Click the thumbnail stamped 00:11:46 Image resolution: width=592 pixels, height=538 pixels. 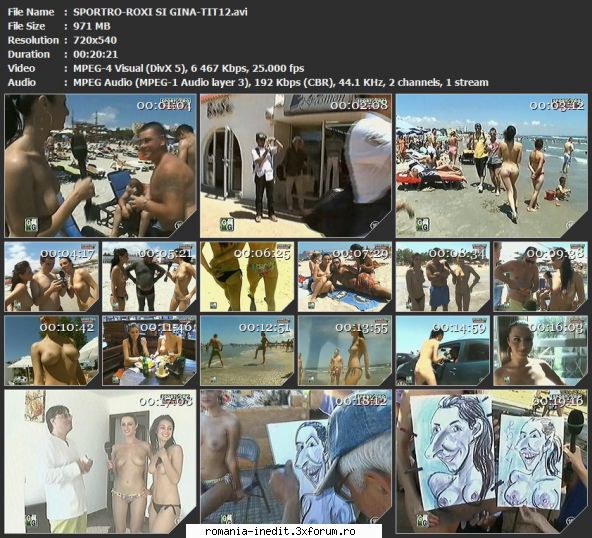tap(149, 351)
